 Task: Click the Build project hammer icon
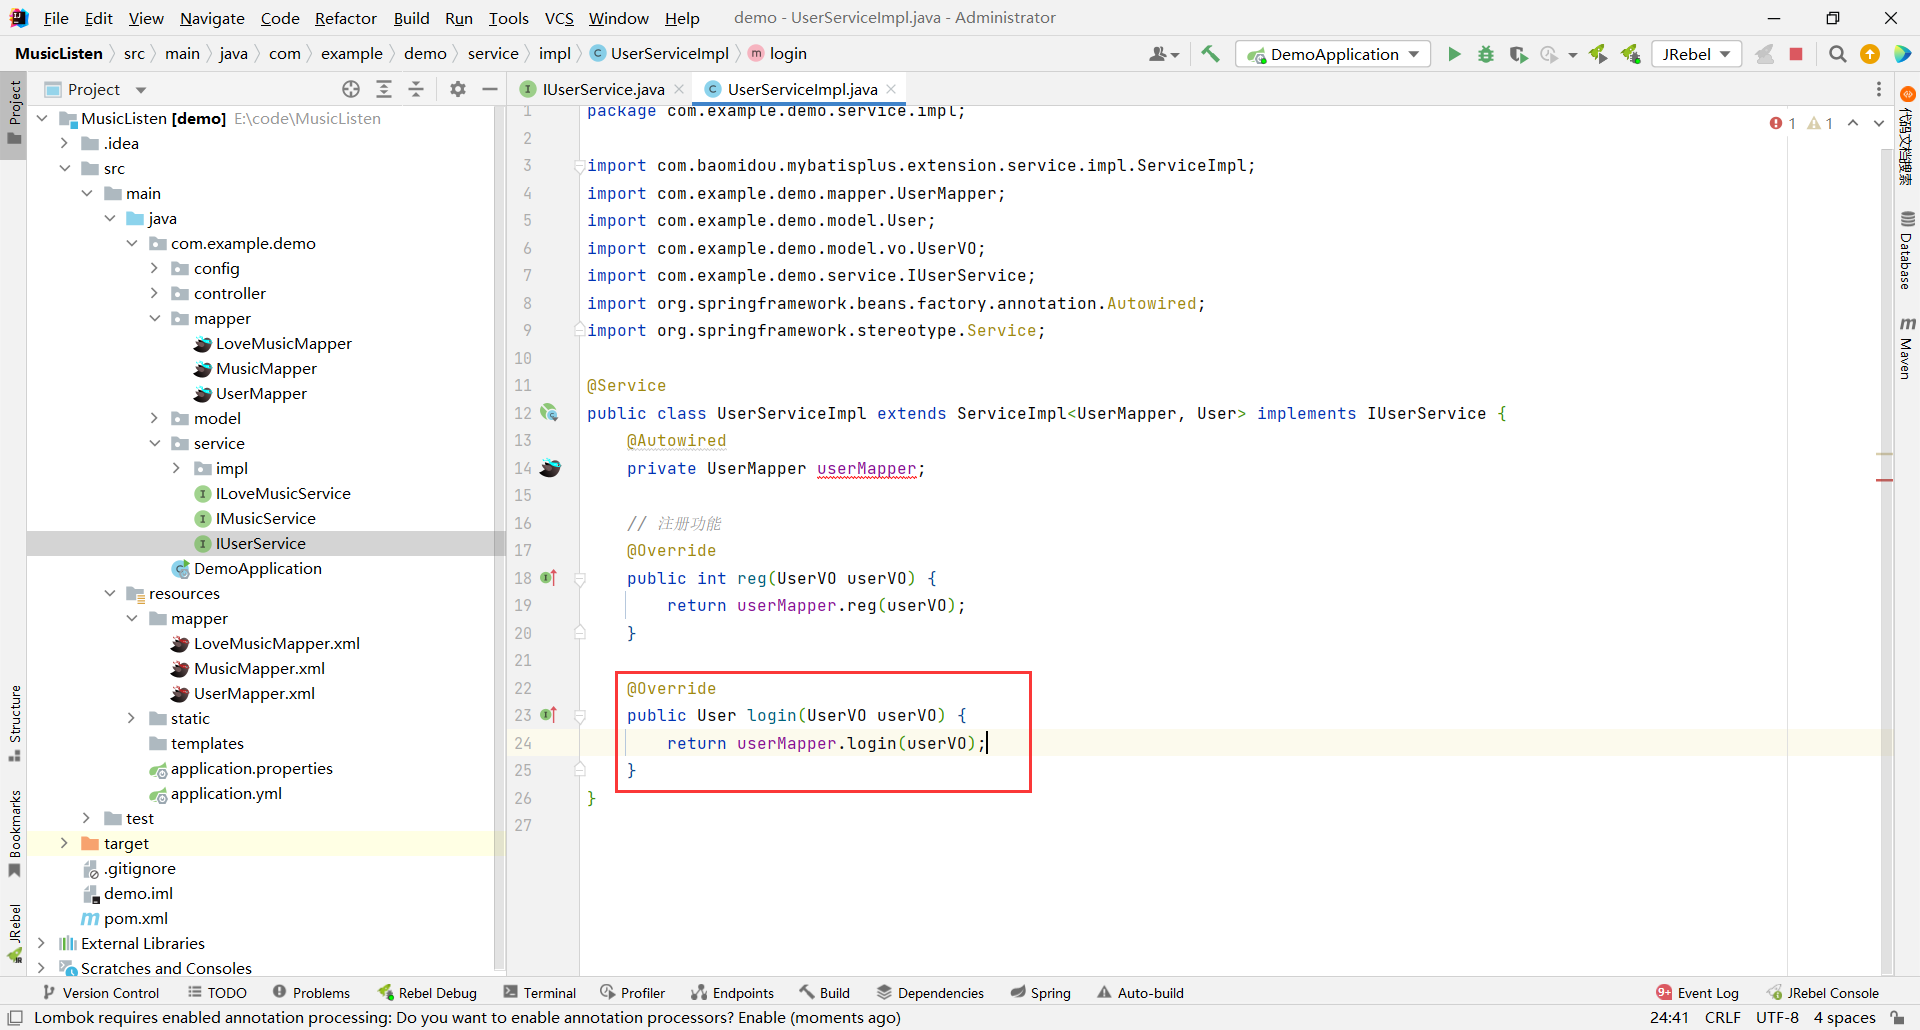pos(1210,54)
